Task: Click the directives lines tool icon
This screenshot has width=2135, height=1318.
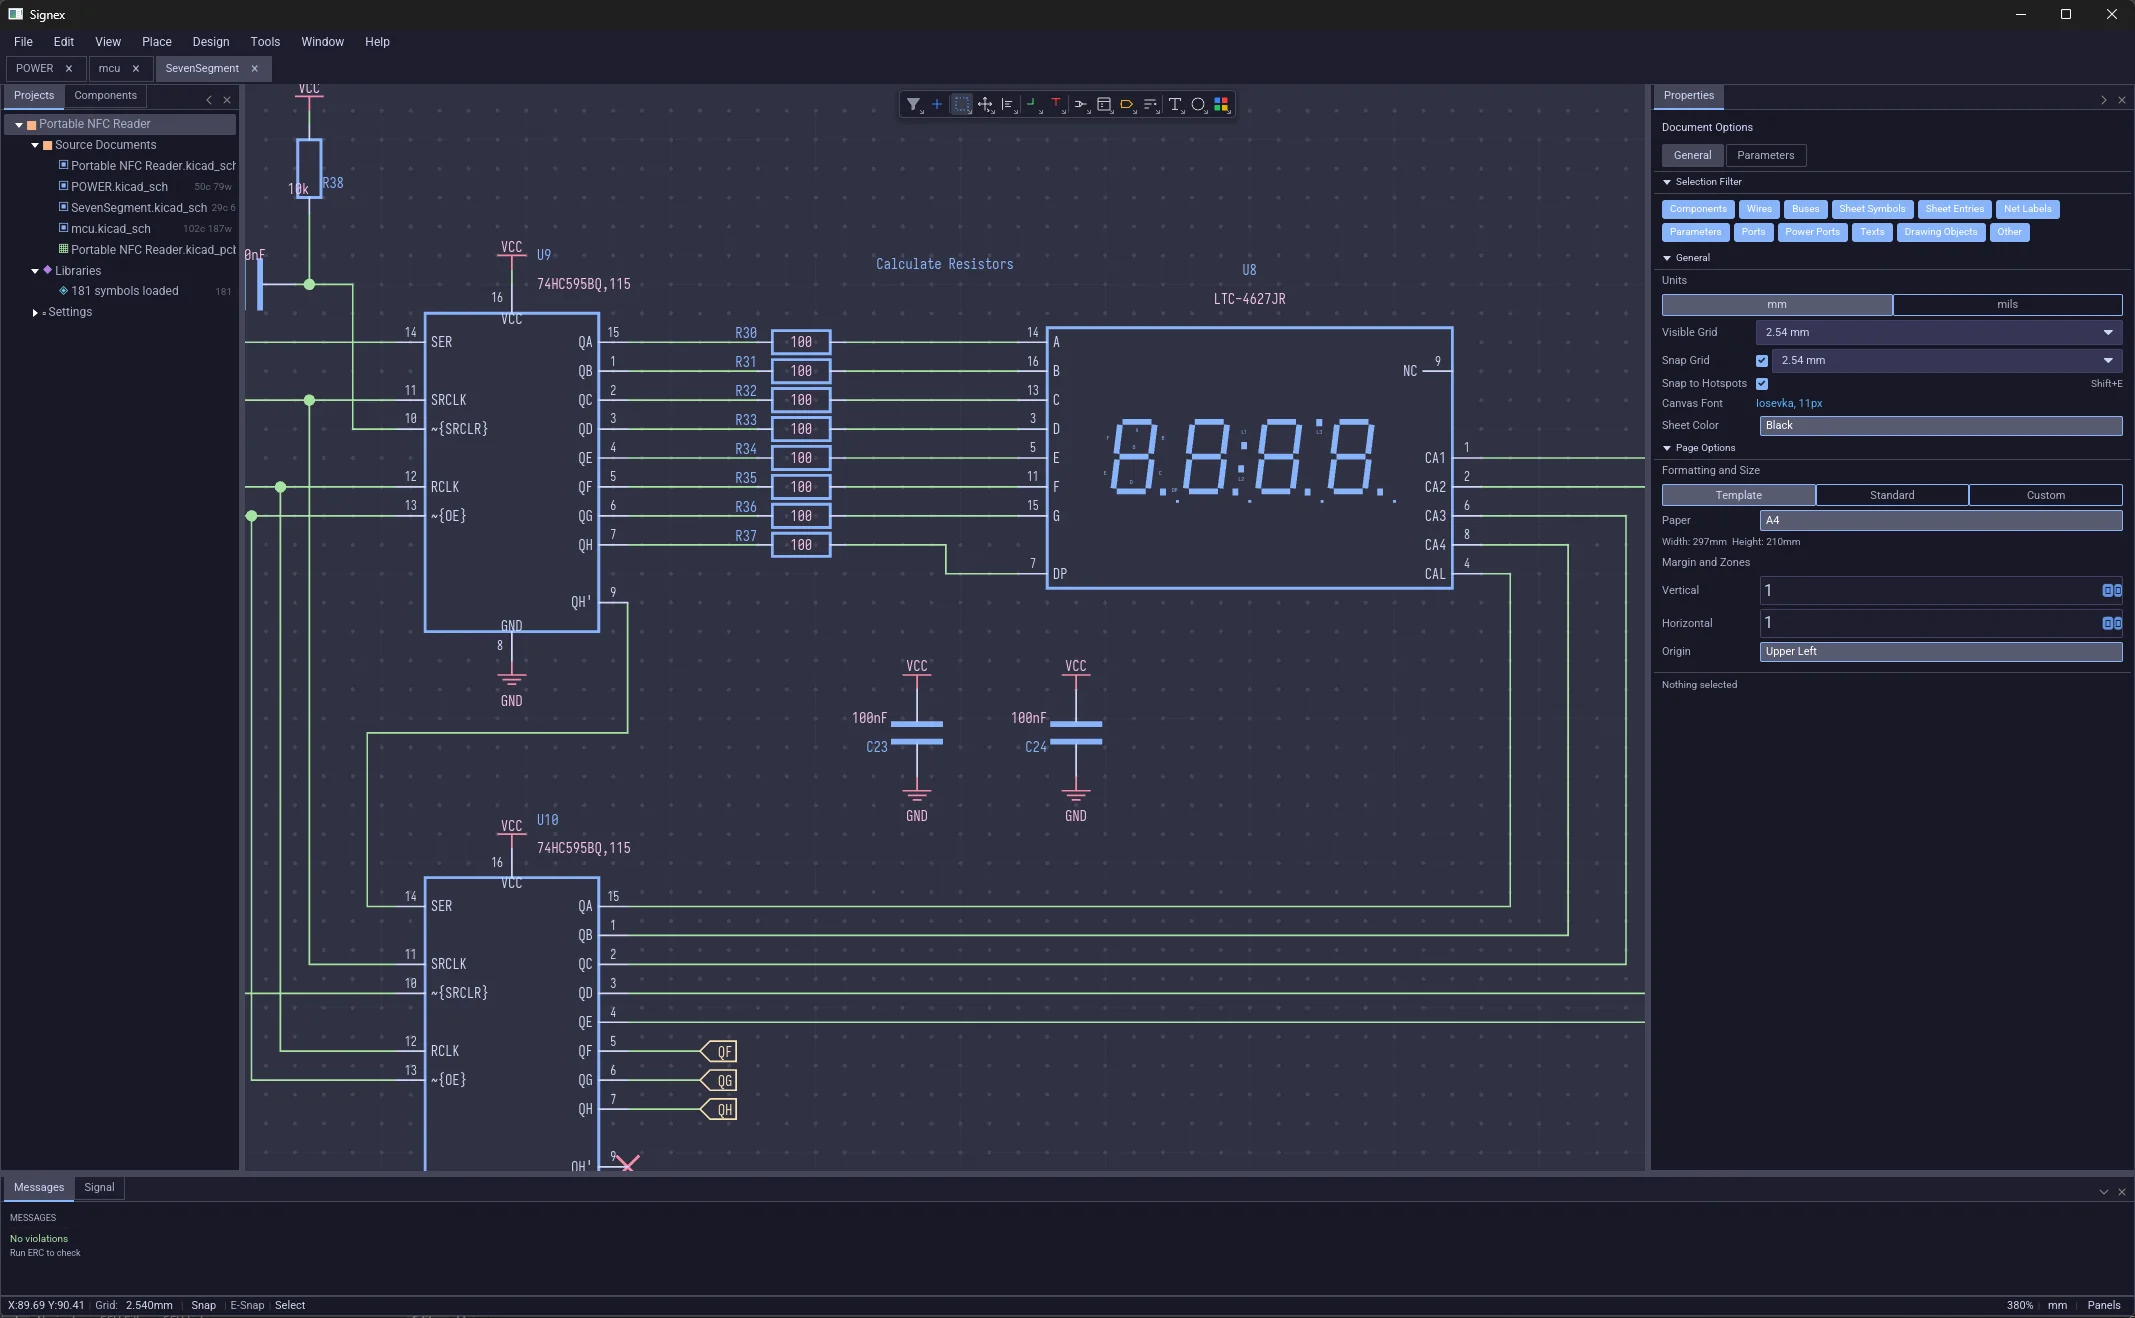Action: pyautogui.click(x=1151, y=104)
